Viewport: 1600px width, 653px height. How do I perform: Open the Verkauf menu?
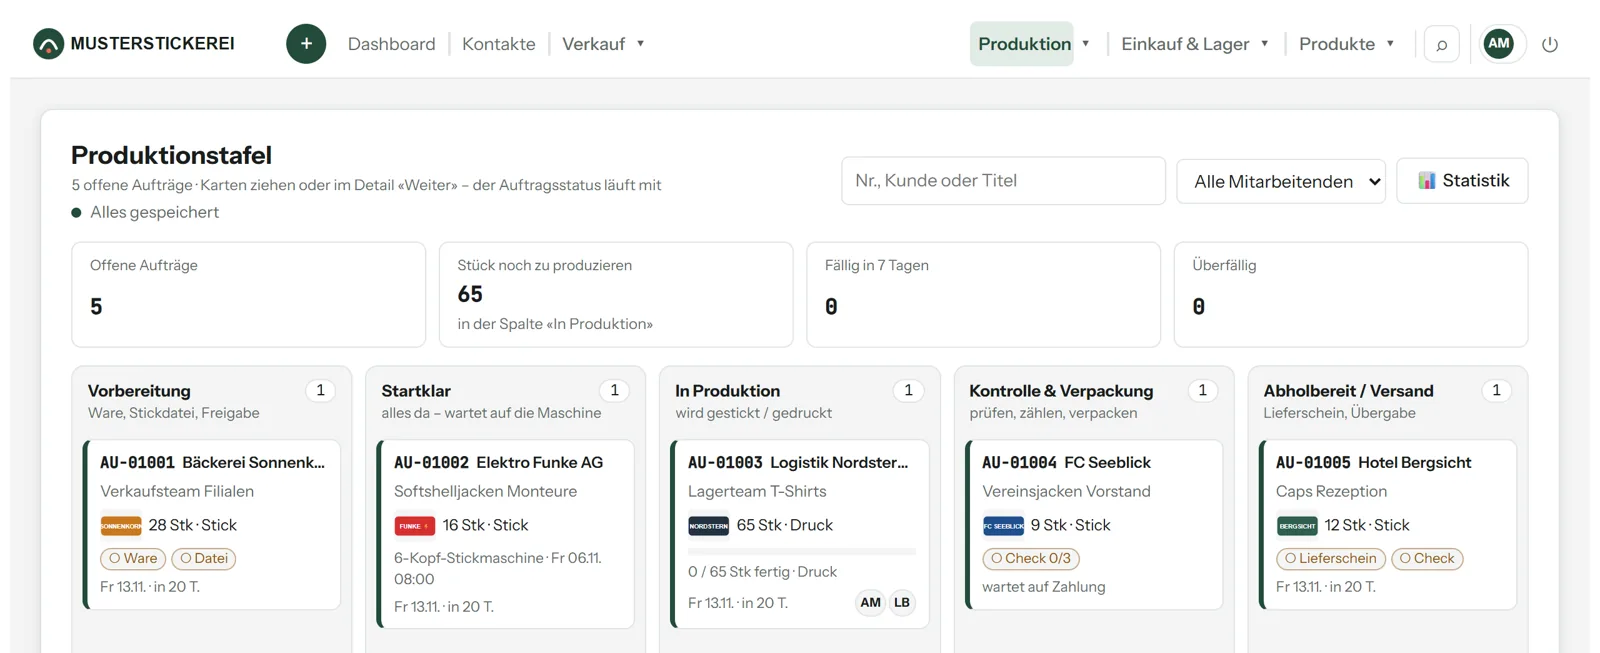click(x=593, y=44)
